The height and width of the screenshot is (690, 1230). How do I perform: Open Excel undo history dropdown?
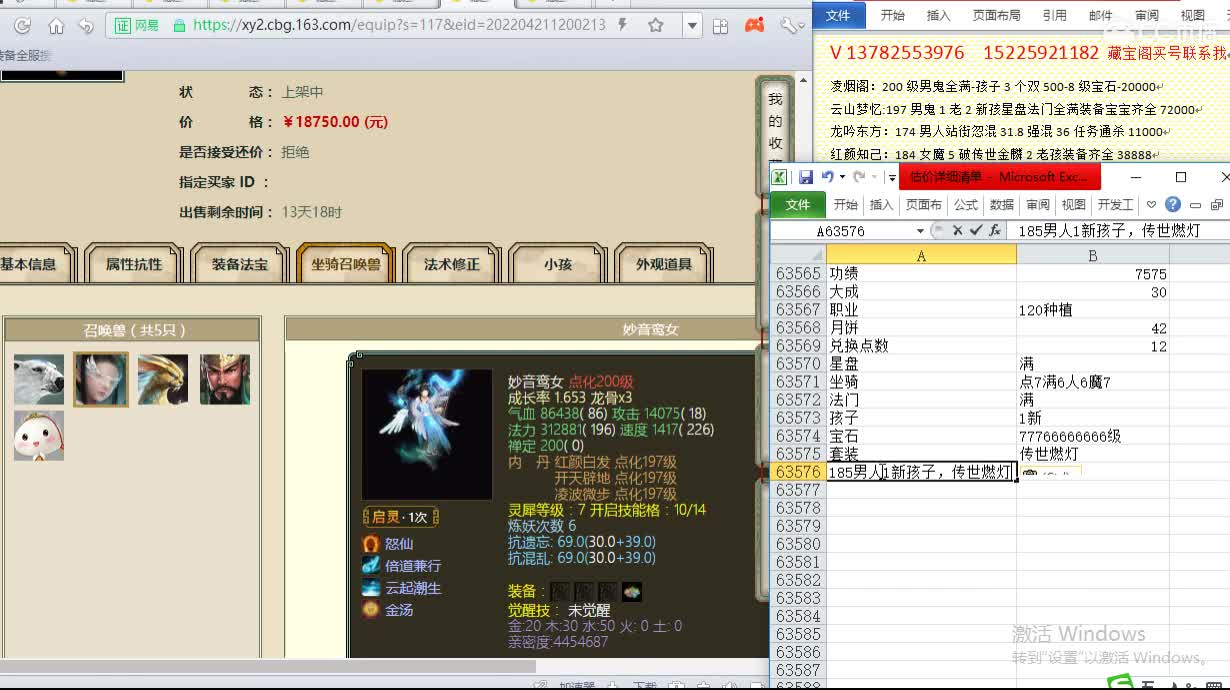[842, 177]
